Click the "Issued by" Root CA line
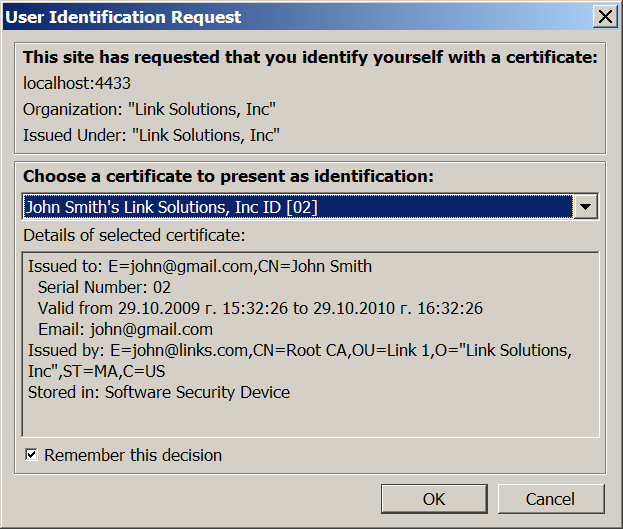The width and height of the screenshot is (623, 529). (x=300, y=350)
